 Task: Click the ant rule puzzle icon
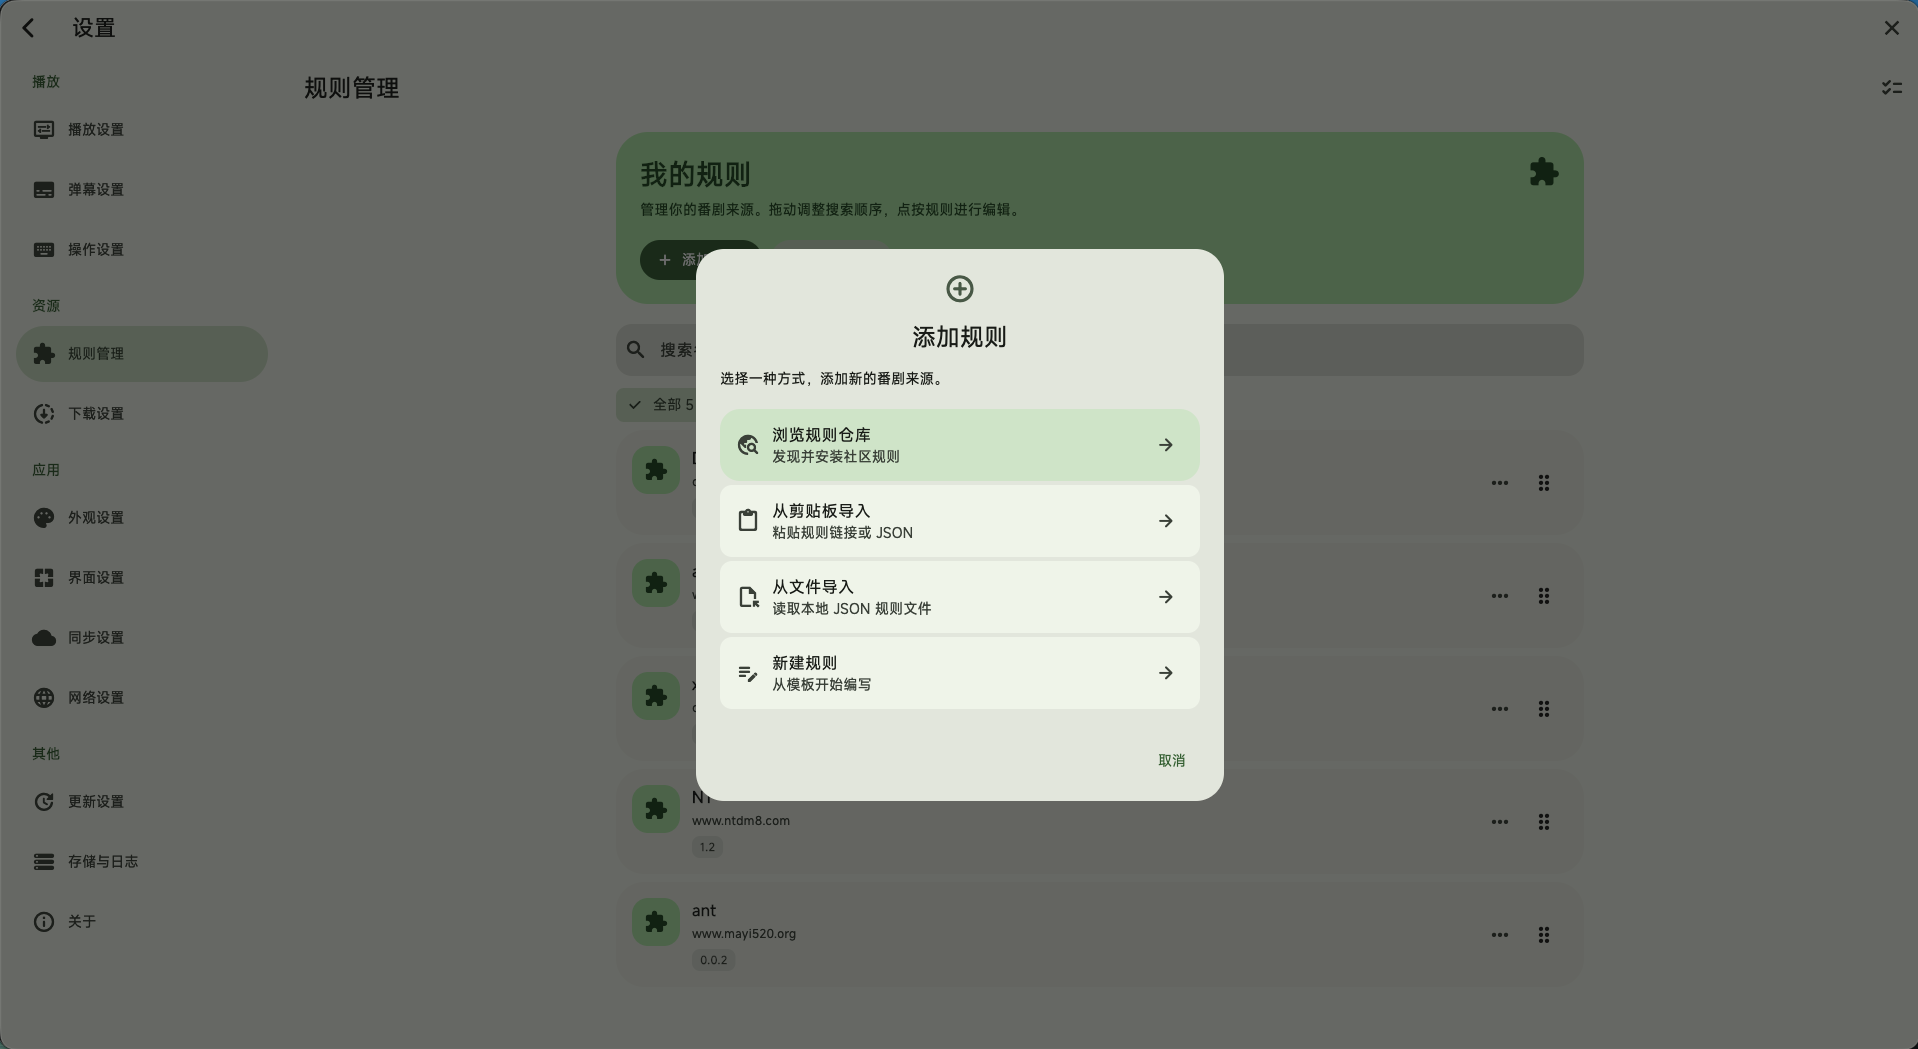[x=656, y=922]
